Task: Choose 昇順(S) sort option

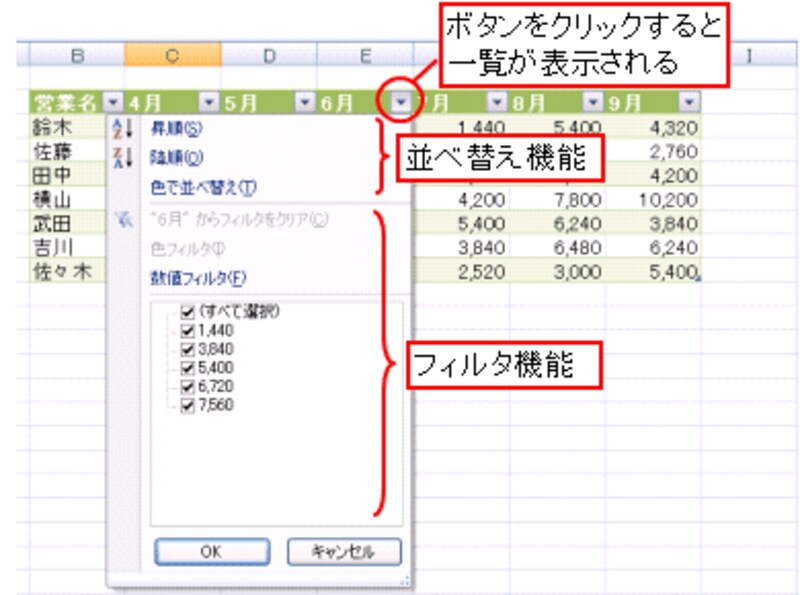Action: (177, 129)
